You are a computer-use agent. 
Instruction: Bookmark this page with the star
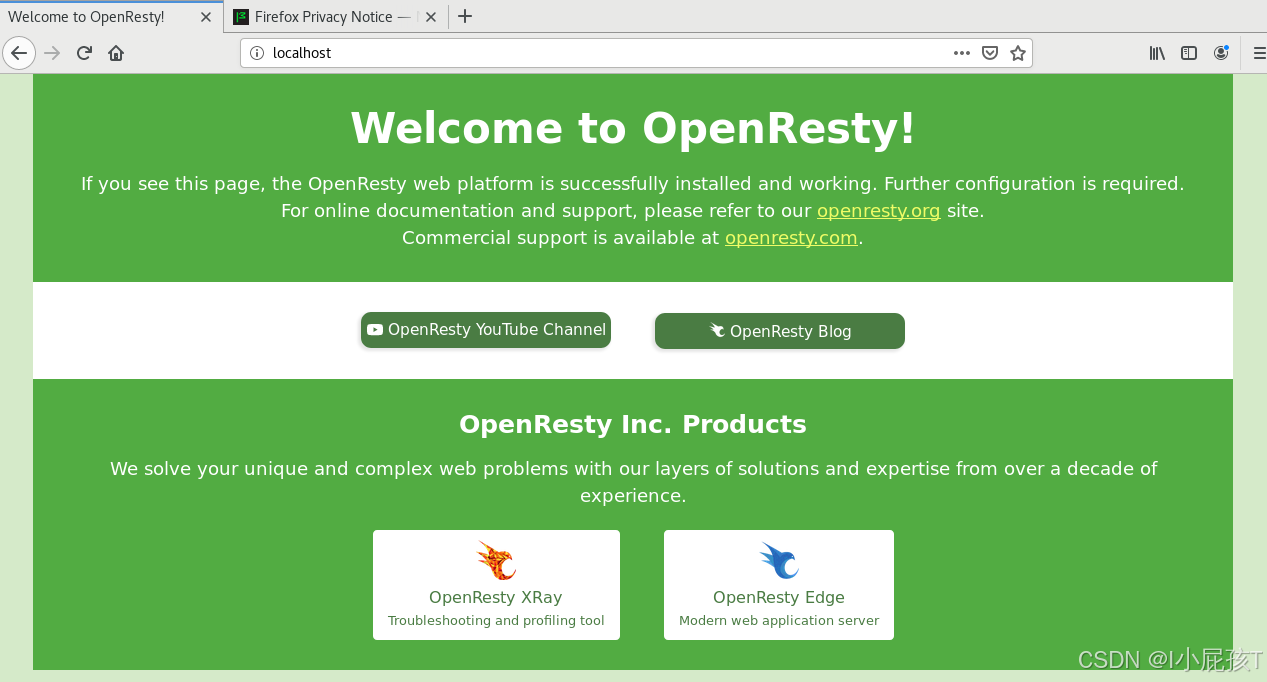[x=1018, y=53]
